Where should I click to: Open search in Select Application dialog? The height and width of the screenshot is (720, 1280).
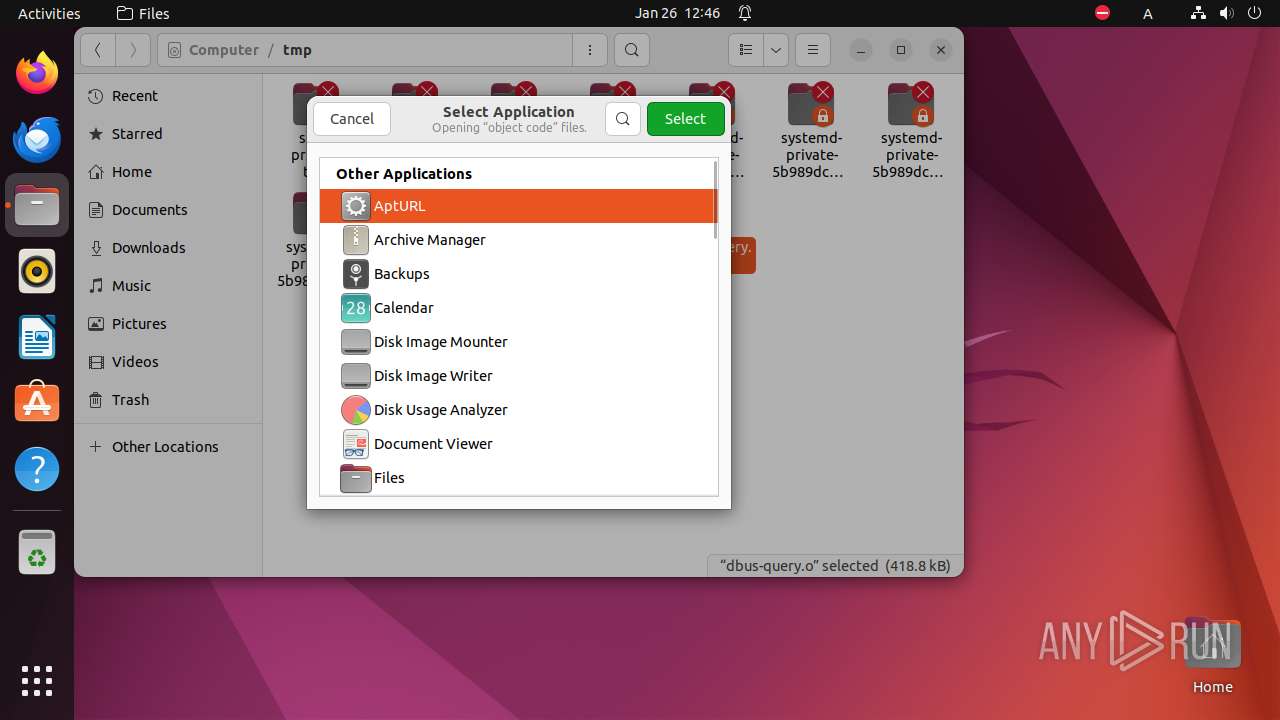tap(622, 119)
